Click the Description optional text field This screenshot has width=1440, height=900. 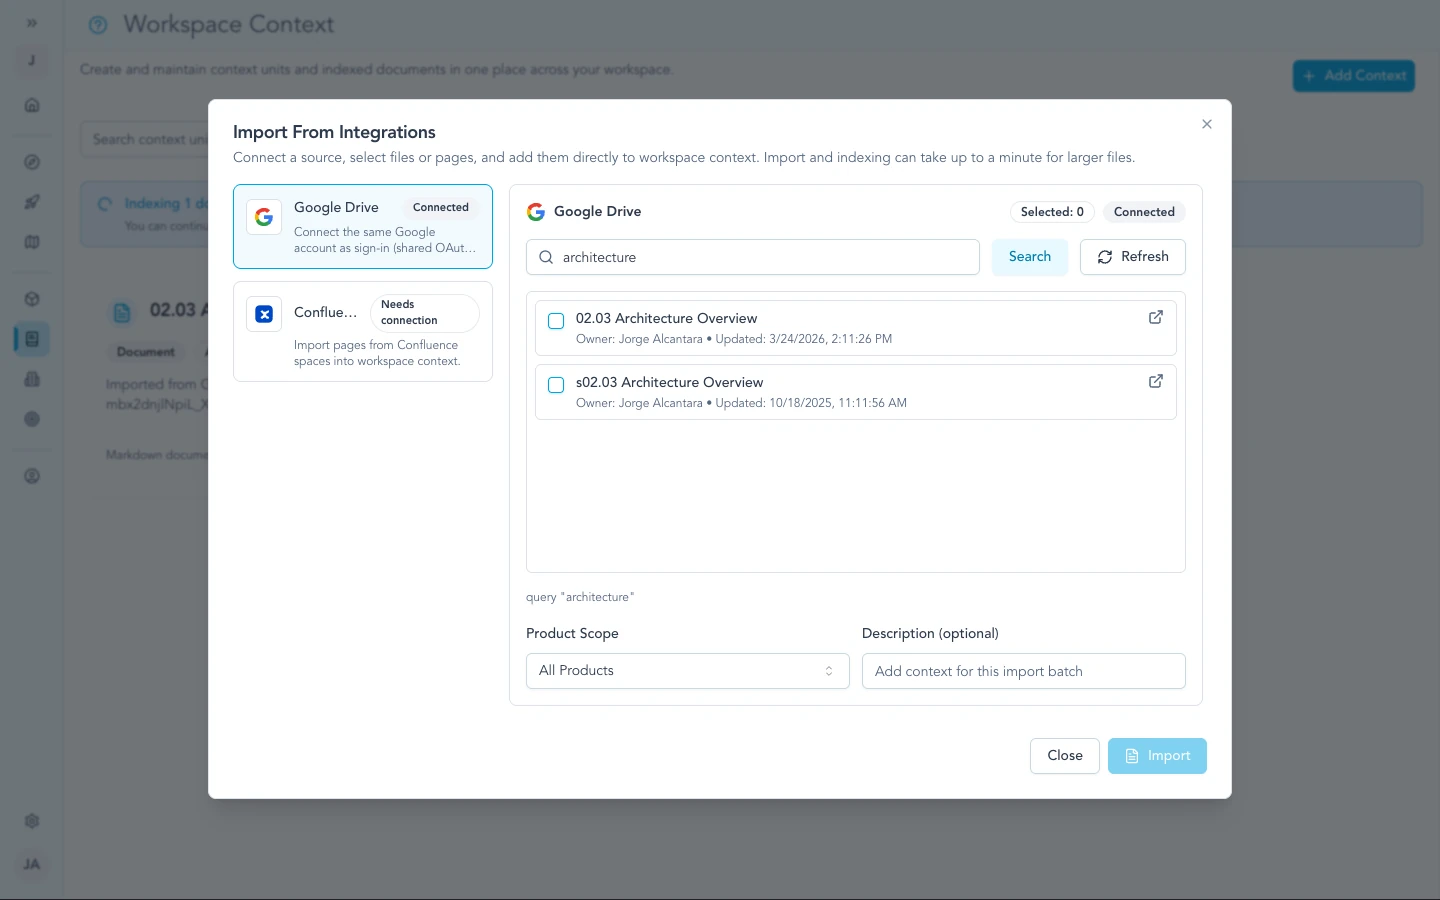pyautogui.click(x=1023, y=671)
